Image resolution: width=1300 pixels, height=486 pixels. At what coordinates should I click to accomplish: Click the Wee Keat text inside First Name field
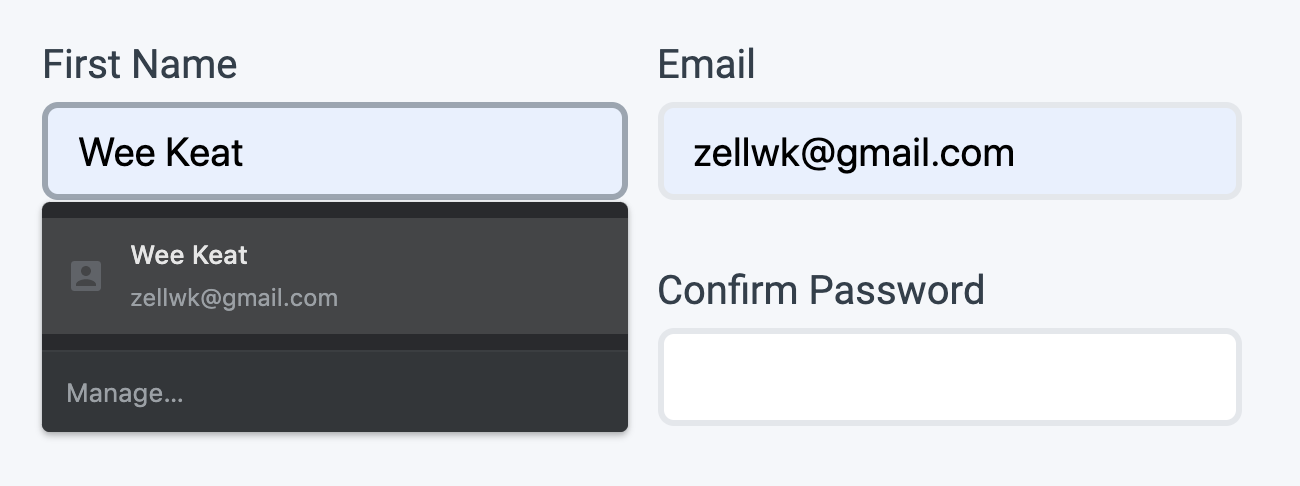coord(161,153)
